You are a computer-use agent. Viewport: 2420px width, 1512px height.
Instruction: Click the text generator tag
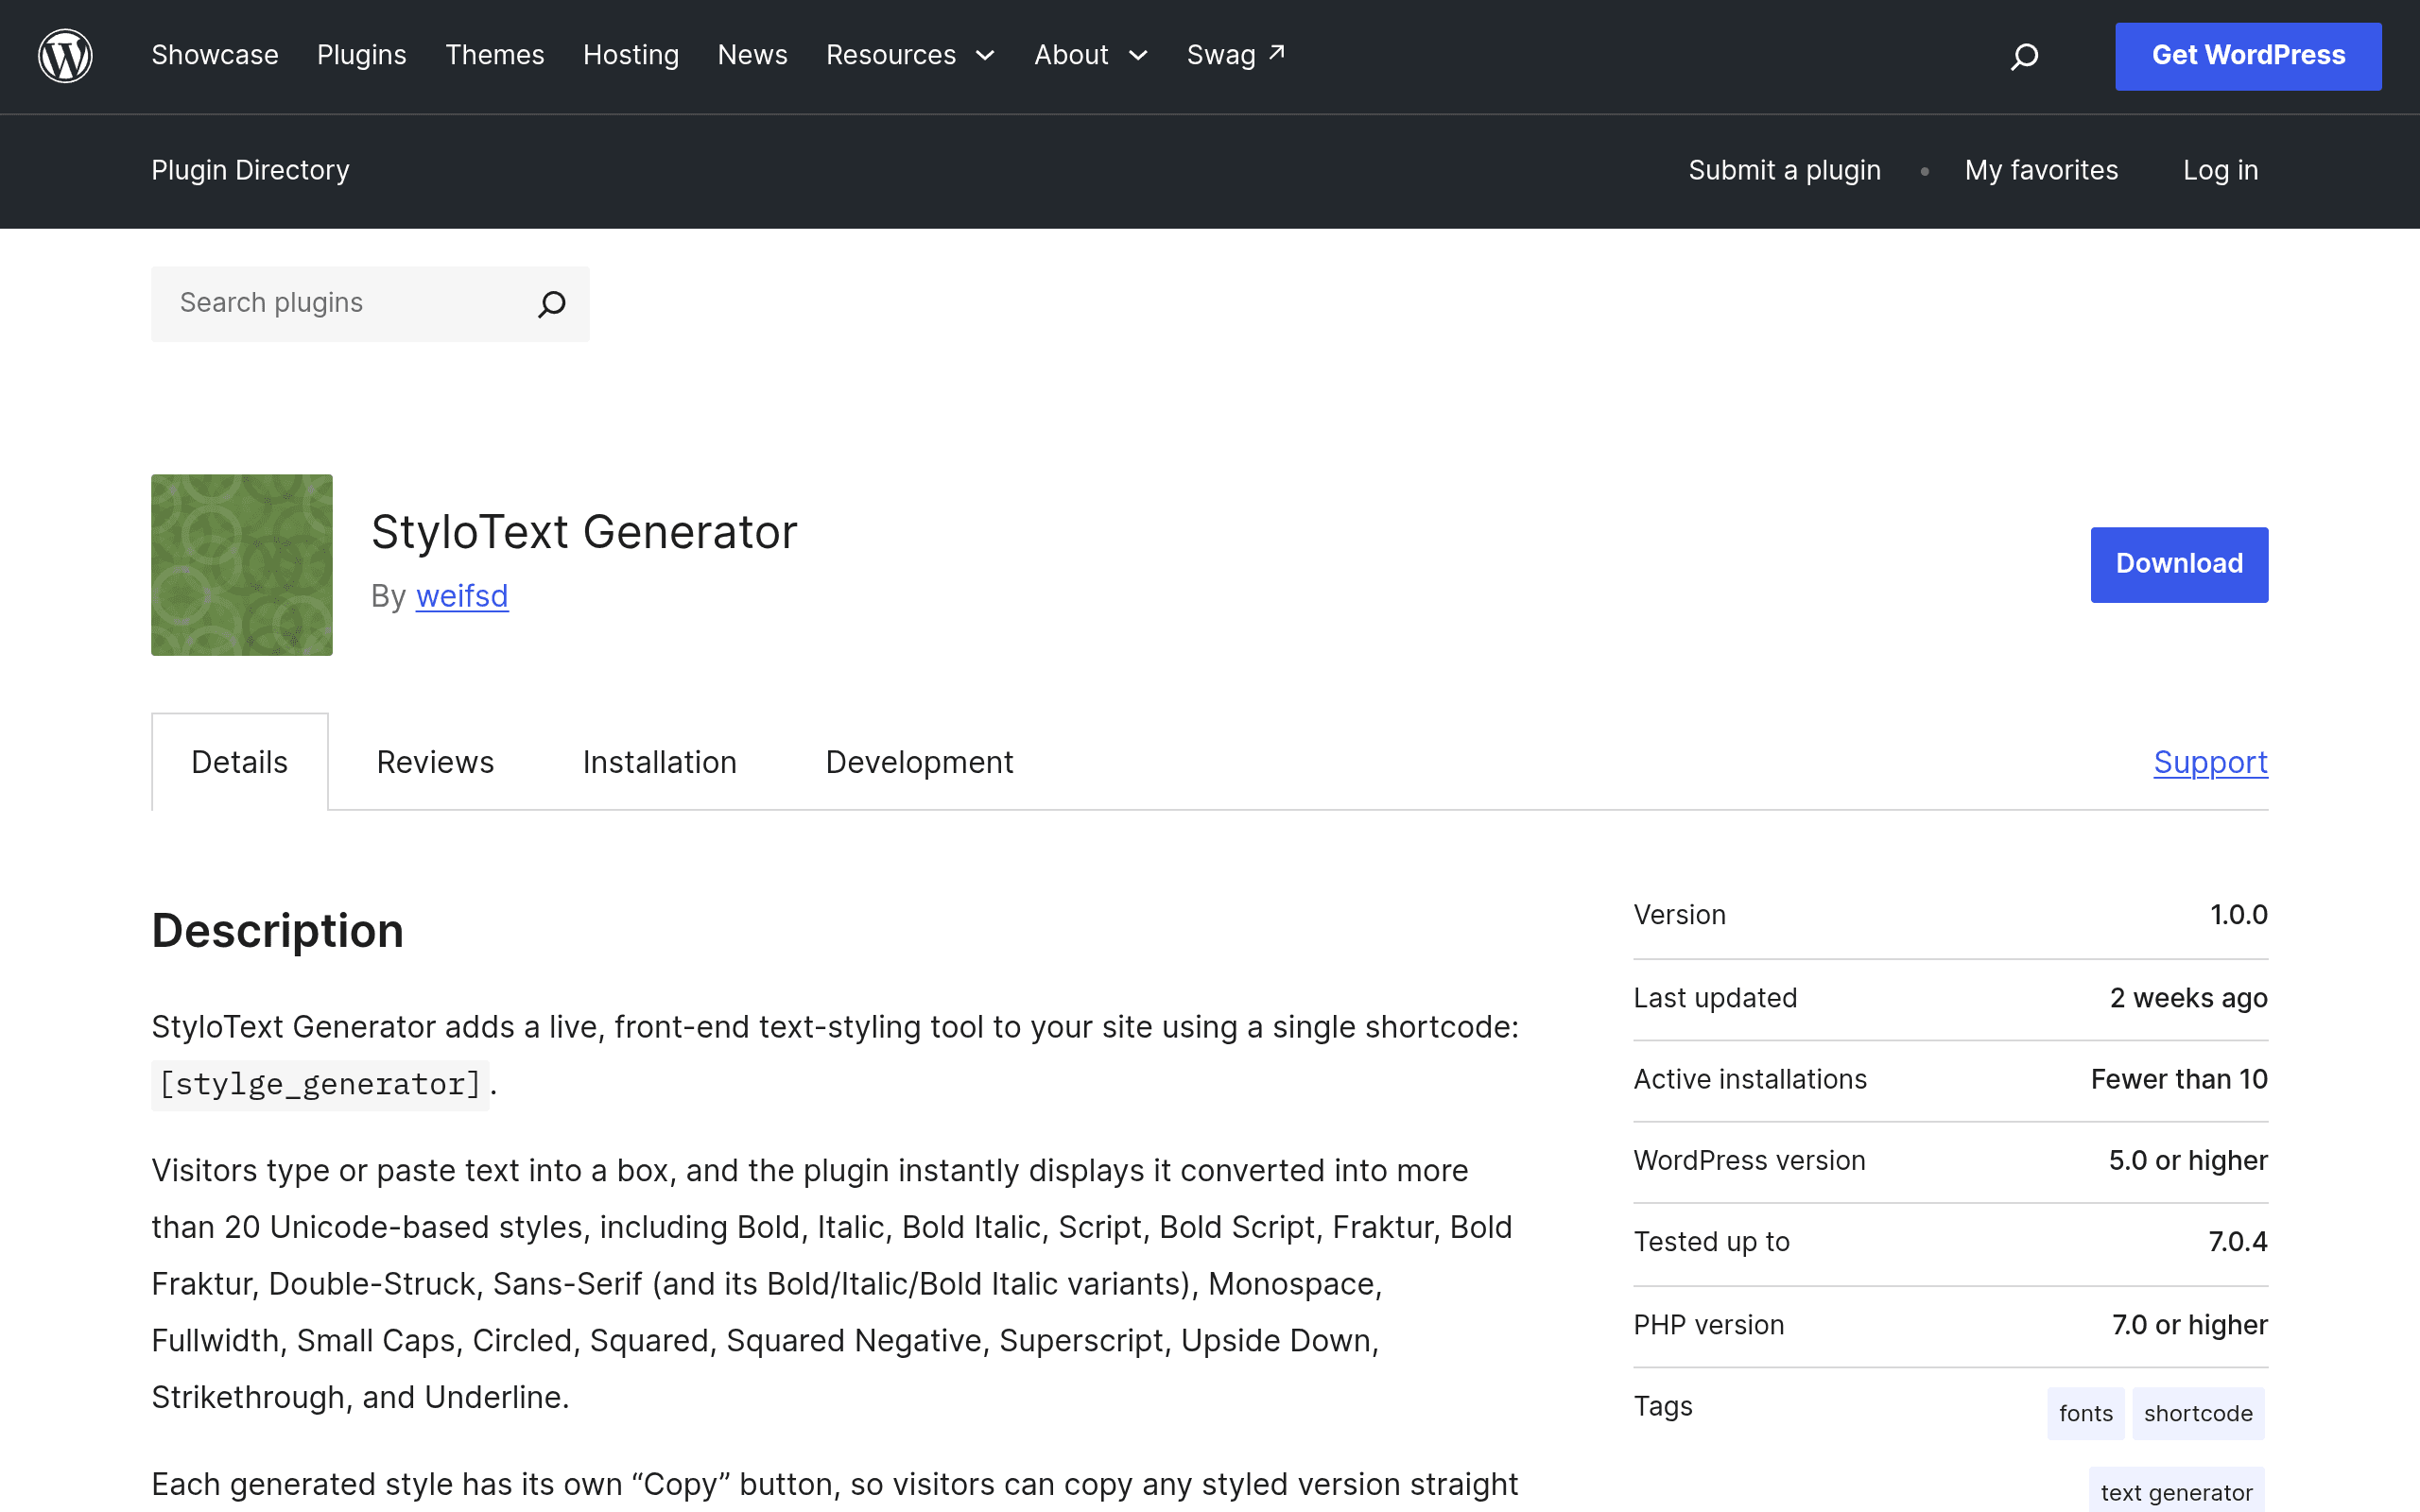pos(2177,1491)
